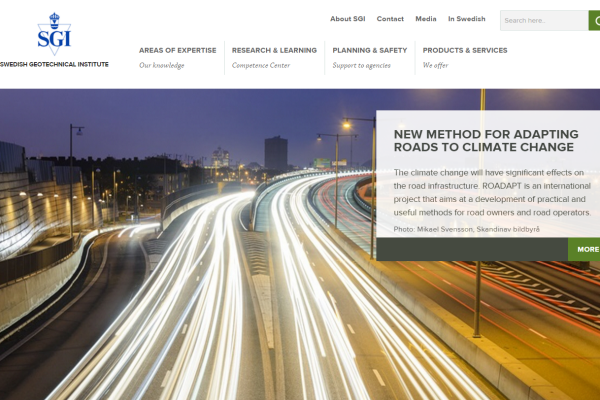Image resolution: width=600 pixels, height=400 pixels.
Task: Focus the Search here input field
Action: pyautogui.click(x=543, y=20)
